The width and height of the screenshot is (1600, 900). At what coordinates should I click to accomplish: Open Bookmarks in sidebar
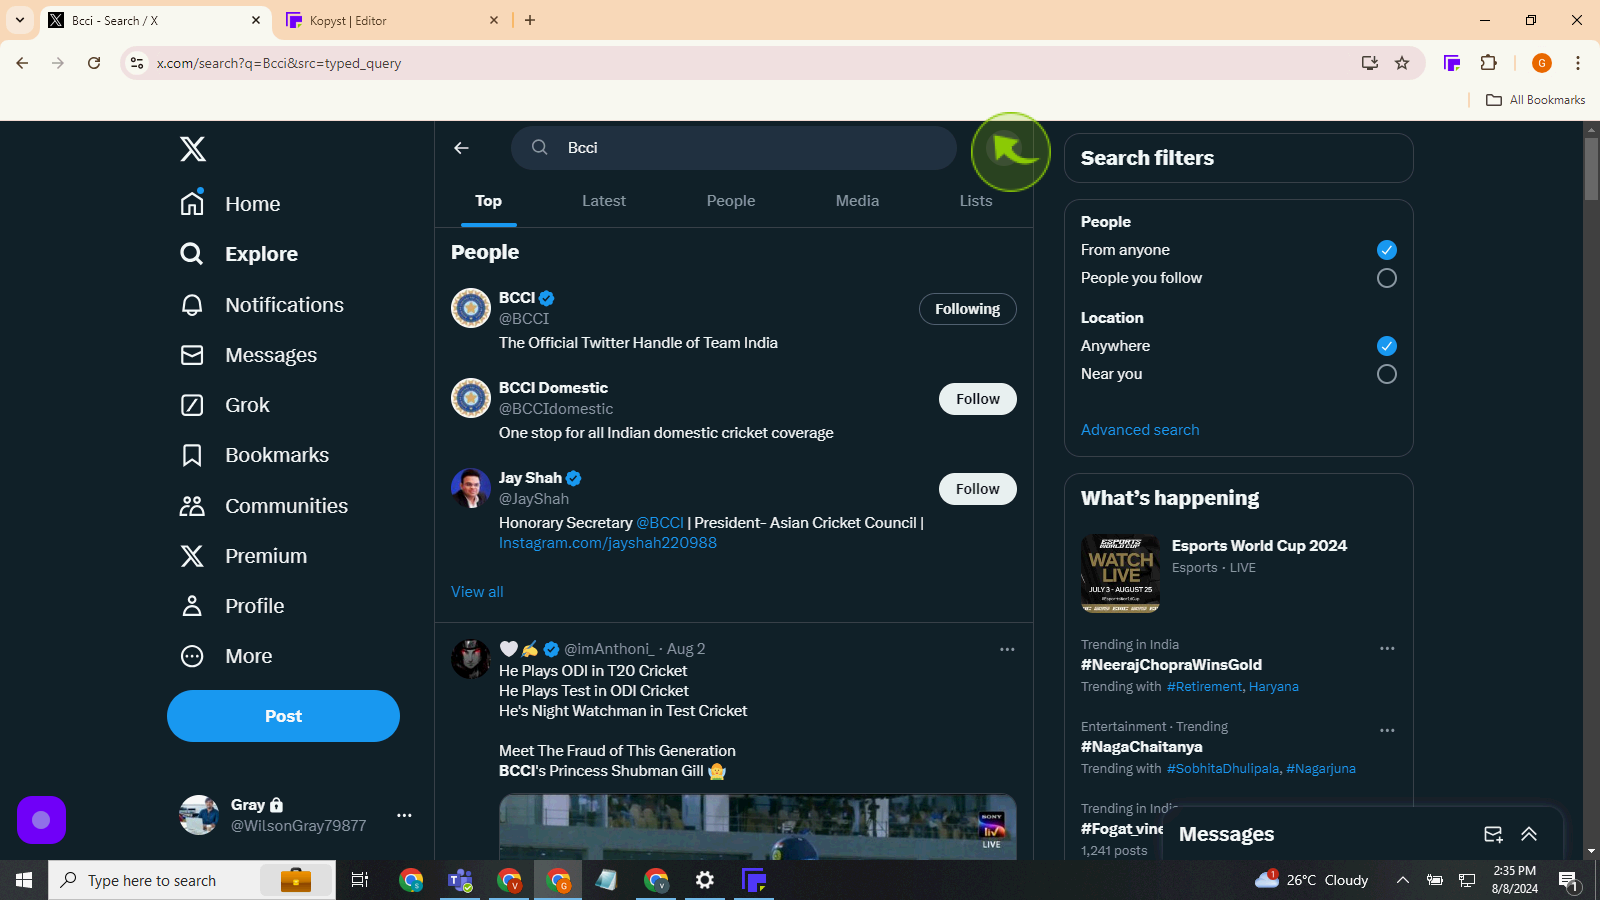point(255,455)
